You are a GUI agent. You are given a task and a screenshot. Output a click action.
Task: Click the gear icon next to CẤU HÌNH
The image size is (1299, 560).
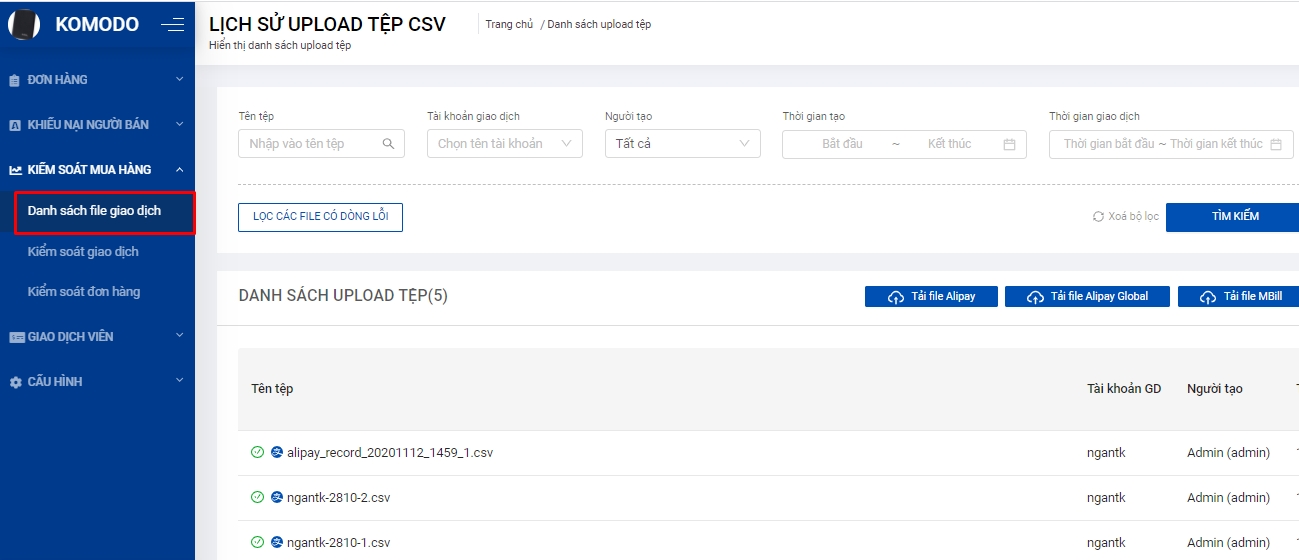point(15,382)
